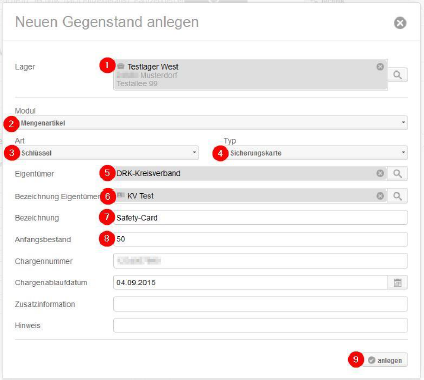Screen dimensions: 424x380
Task: Click the Hinweis input field
Action: [x=260, y=325]
